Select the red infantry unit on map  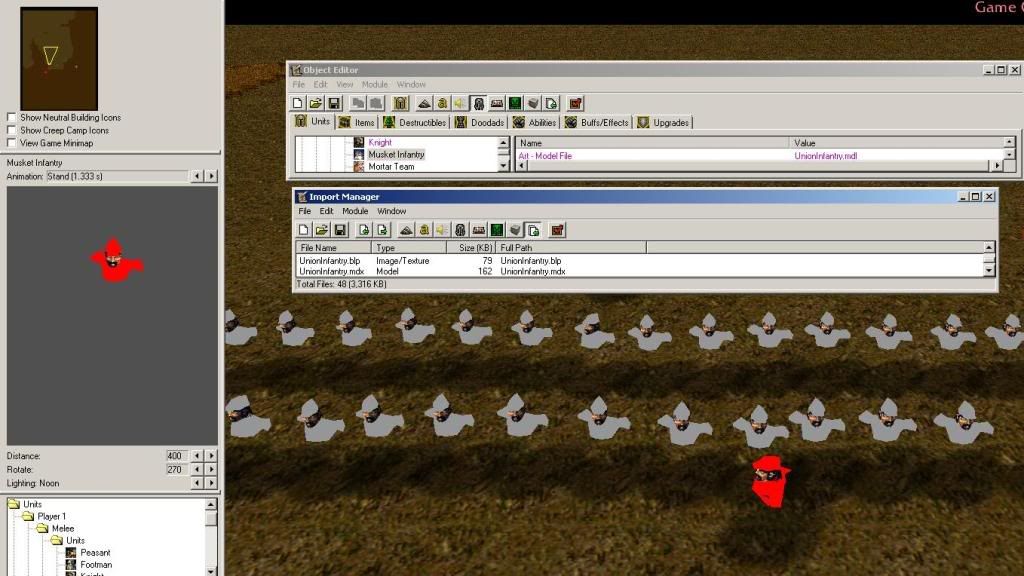pos(771,481)
